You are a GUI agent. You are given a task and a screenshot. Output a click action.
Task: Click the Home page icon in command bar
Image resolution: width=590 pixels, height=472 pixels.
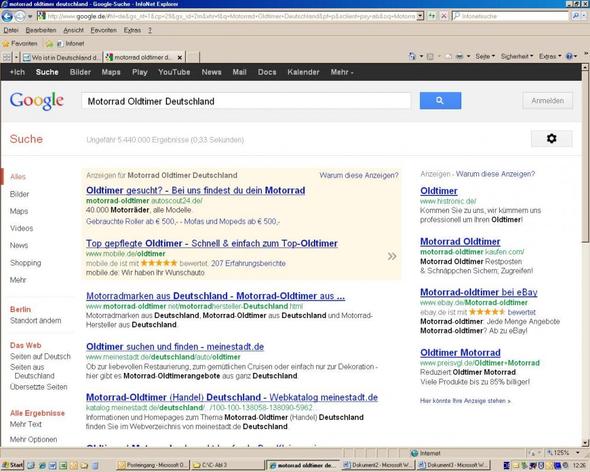[x=412, y=56]
